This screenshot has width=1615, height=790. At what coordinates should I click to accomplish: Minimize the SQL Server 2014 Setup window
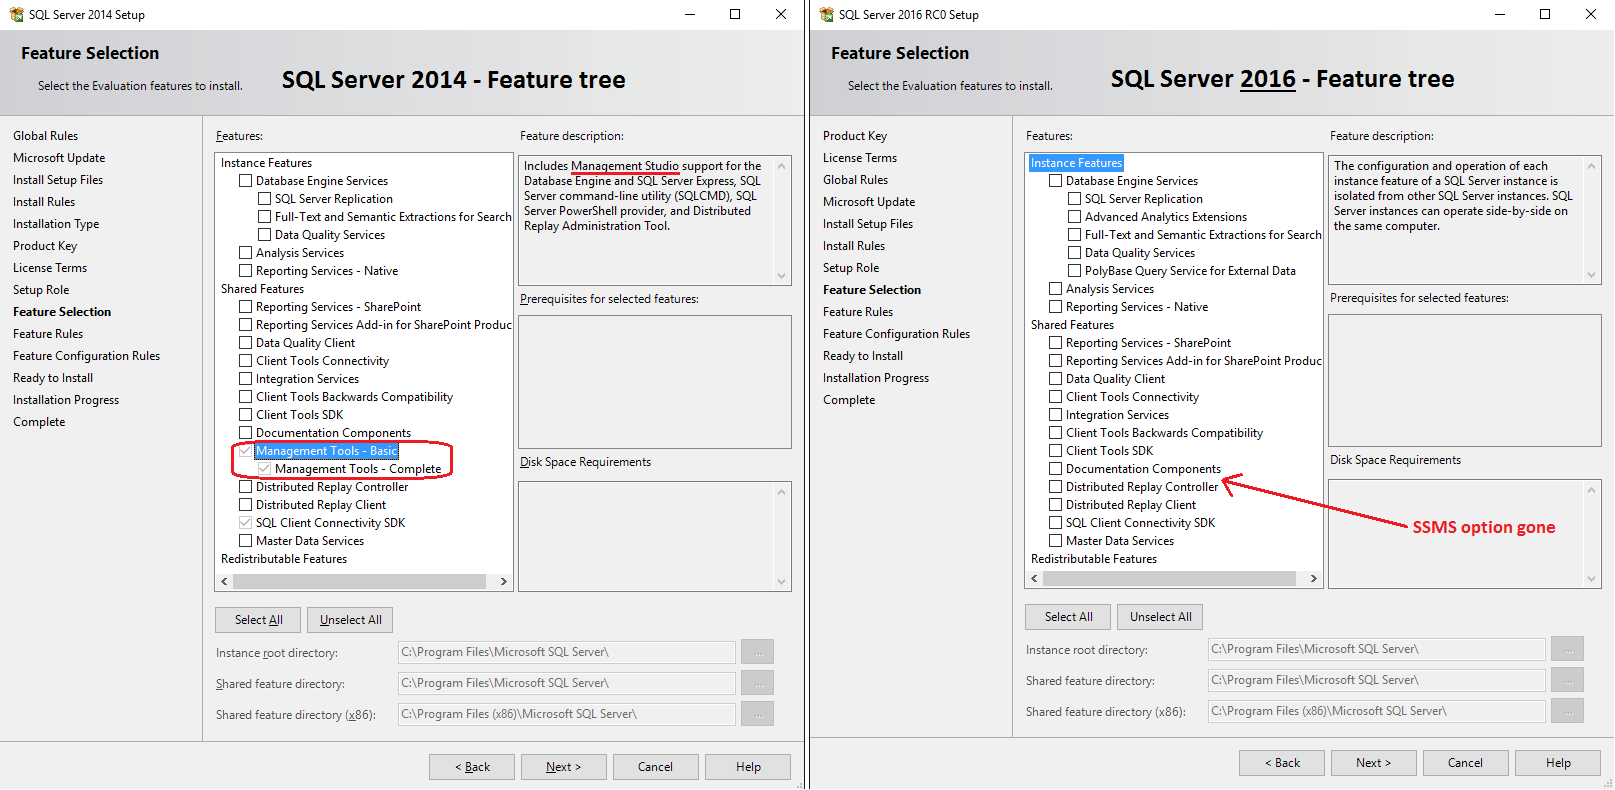point(690,14)
